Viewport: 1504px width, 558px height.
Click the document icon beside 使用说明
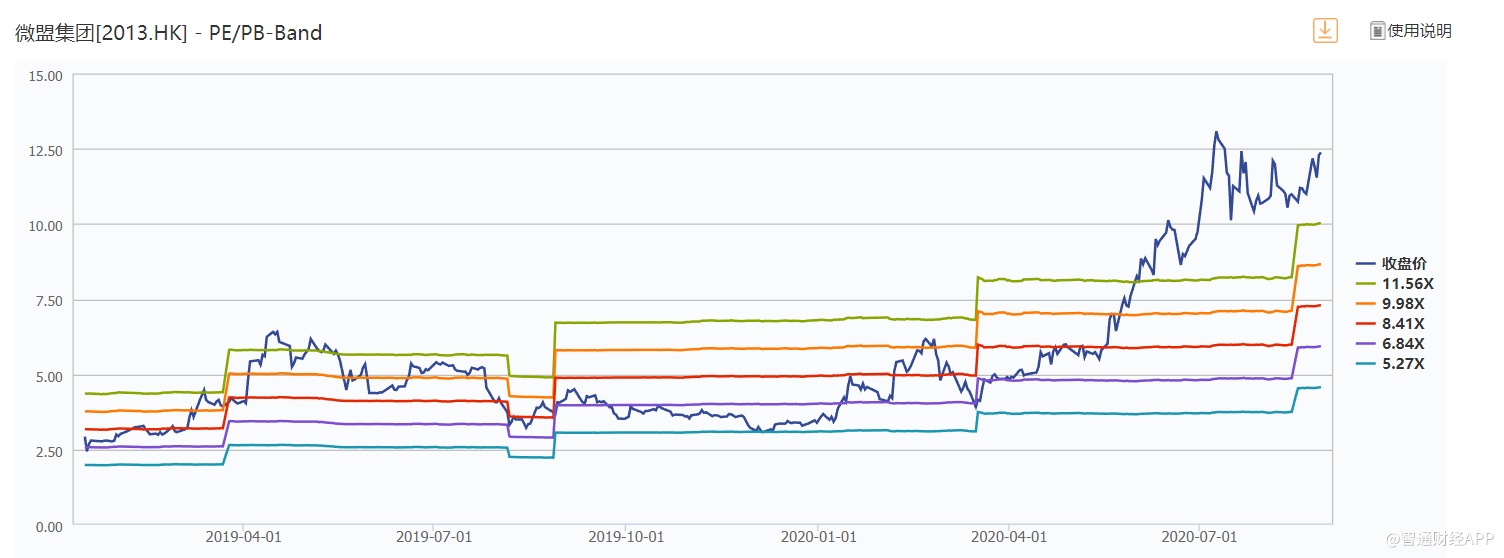pyautogui.click(x=1377, y=31)
